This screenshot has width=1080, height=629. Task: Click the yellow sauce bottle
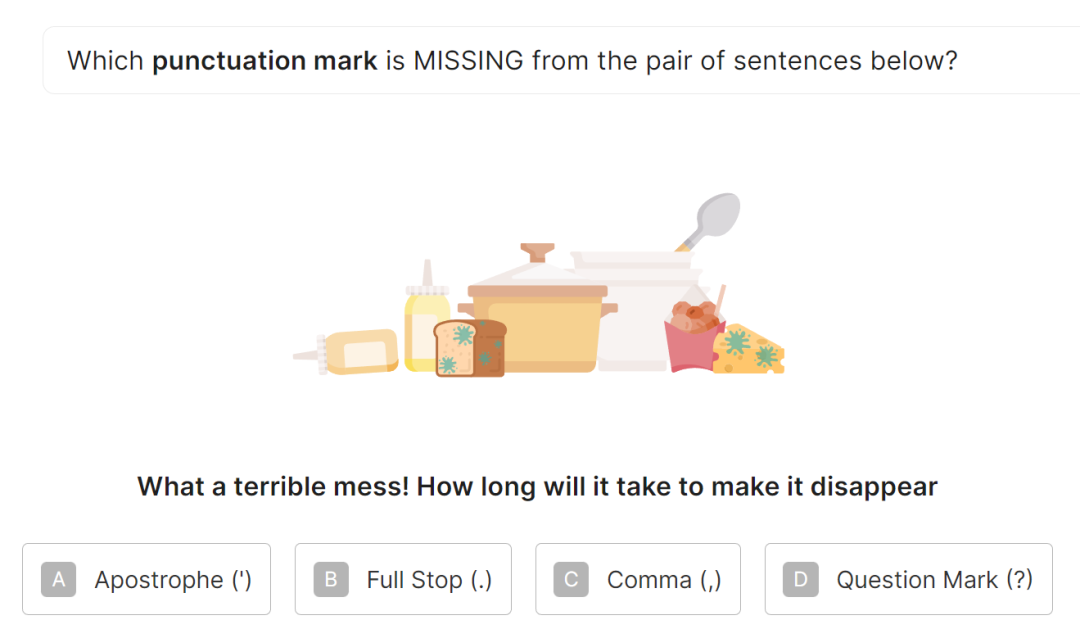coord(425,317)
